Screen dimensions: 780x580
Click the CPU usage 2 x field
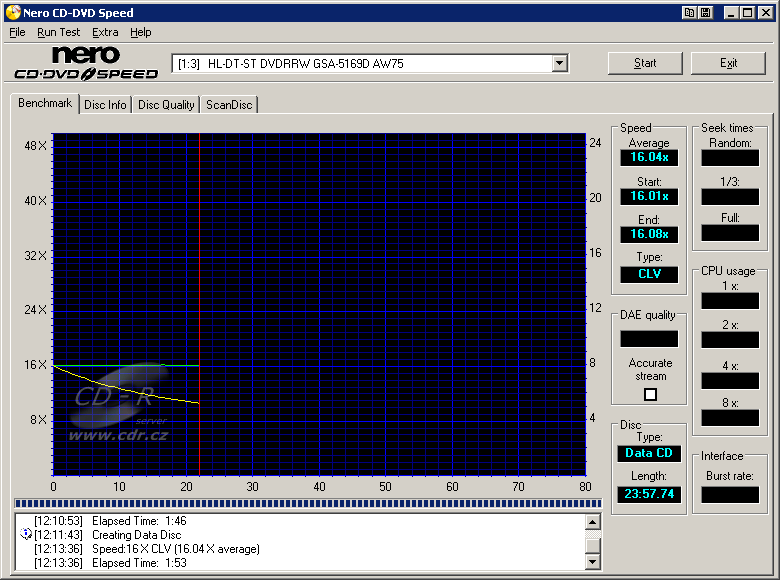(x=730, y=340)
